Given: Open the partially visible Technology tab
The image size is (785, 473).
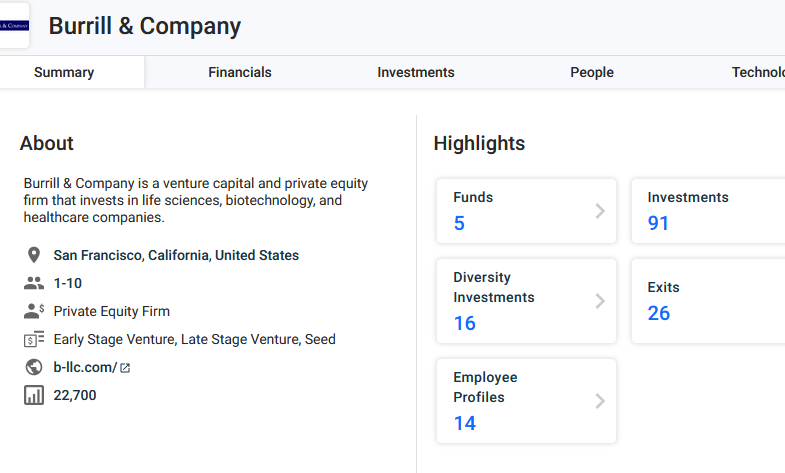Looking at the screenshot, I should coord(758,72).
